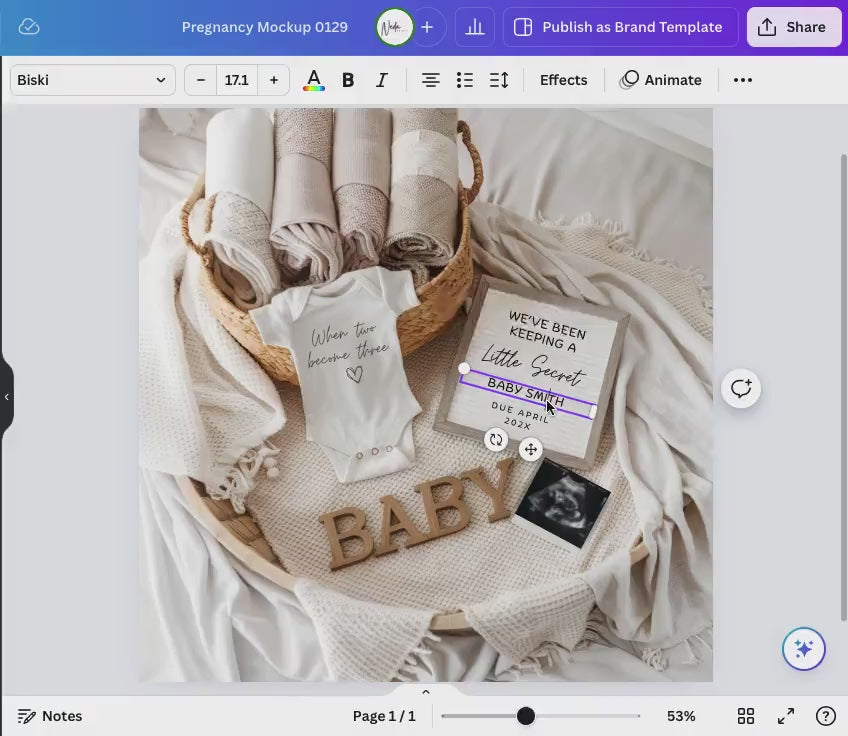Click Publish as Brand Template
This screenshot has height=736, width=848.
tap(619, 27)
